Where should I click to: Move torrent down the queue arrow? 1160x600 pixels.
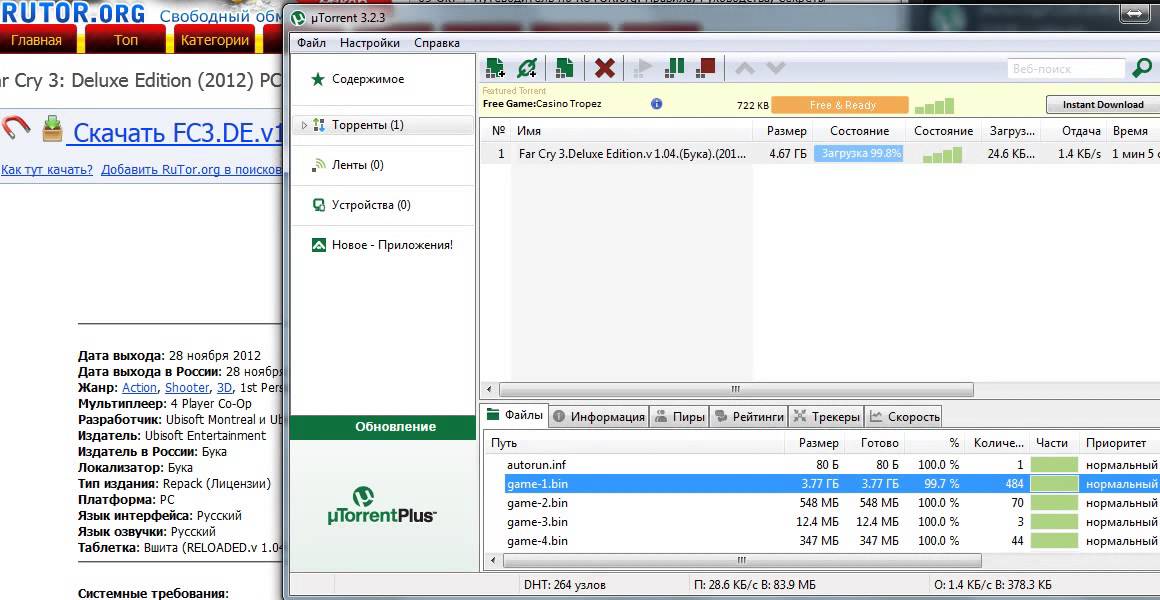tap(775, 69)
